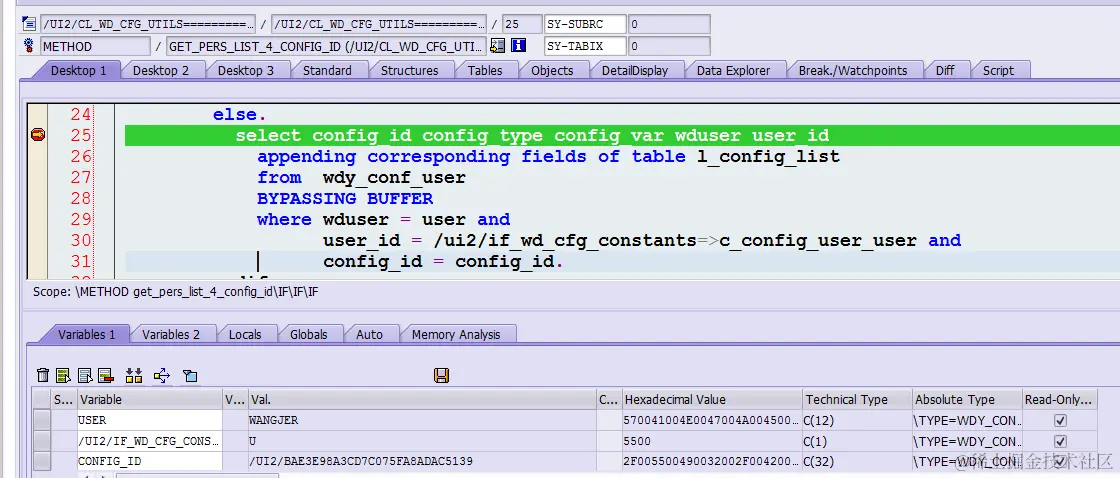The height and width of the screenshot is (478, 1120).
Task: Open the Structures tab
Action: (409, 70)
